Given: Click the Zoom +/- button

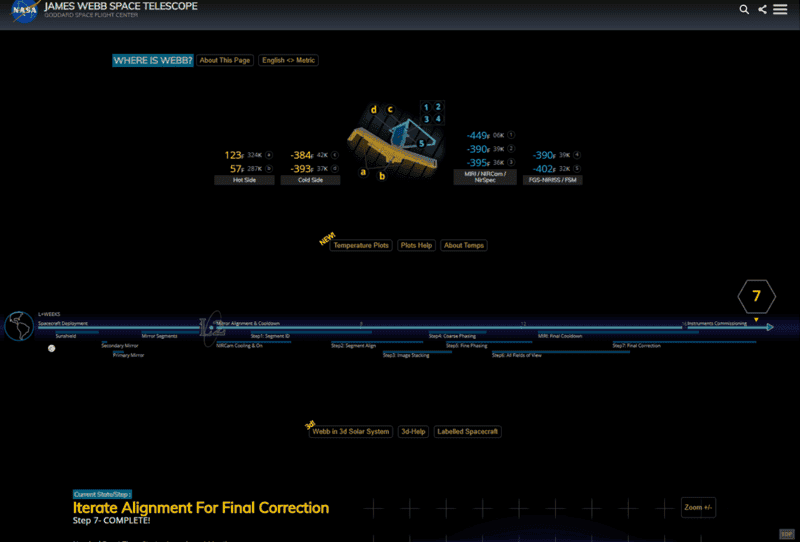Looking at the screenshot, I should [x=698, y=507].
